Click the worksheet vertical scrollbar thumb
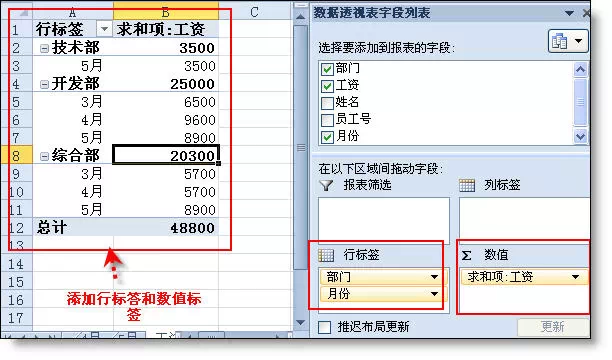612x360 pixels. pos(301,147)
